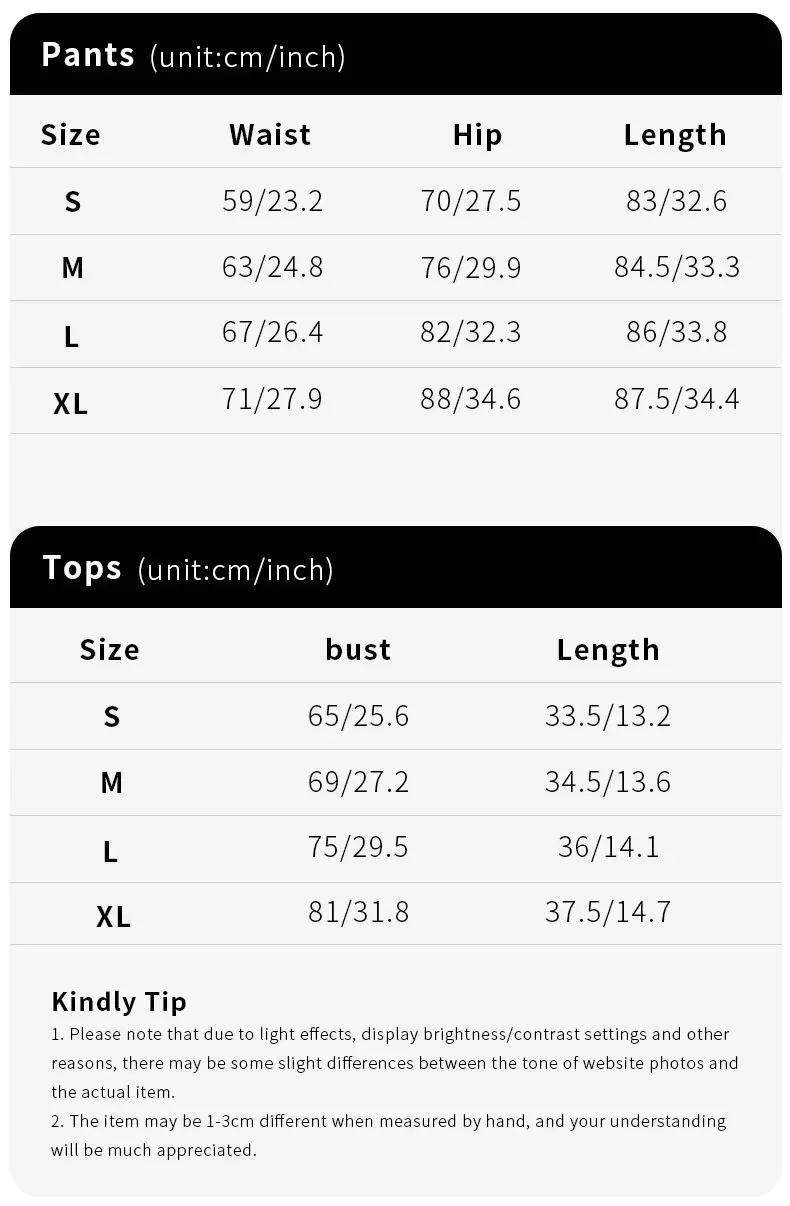
Task: Select pants size S row label
Action: 72,202
